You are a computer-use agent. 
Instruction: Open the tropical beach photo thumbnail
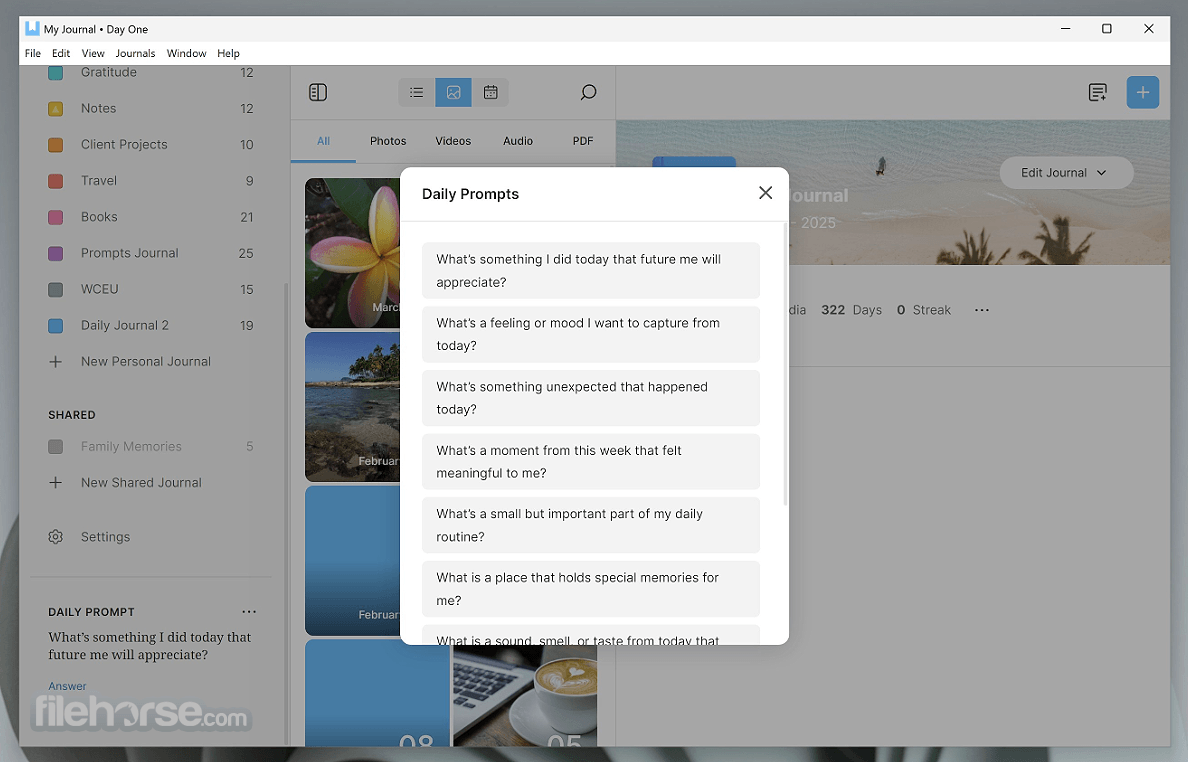pos(352,407)
